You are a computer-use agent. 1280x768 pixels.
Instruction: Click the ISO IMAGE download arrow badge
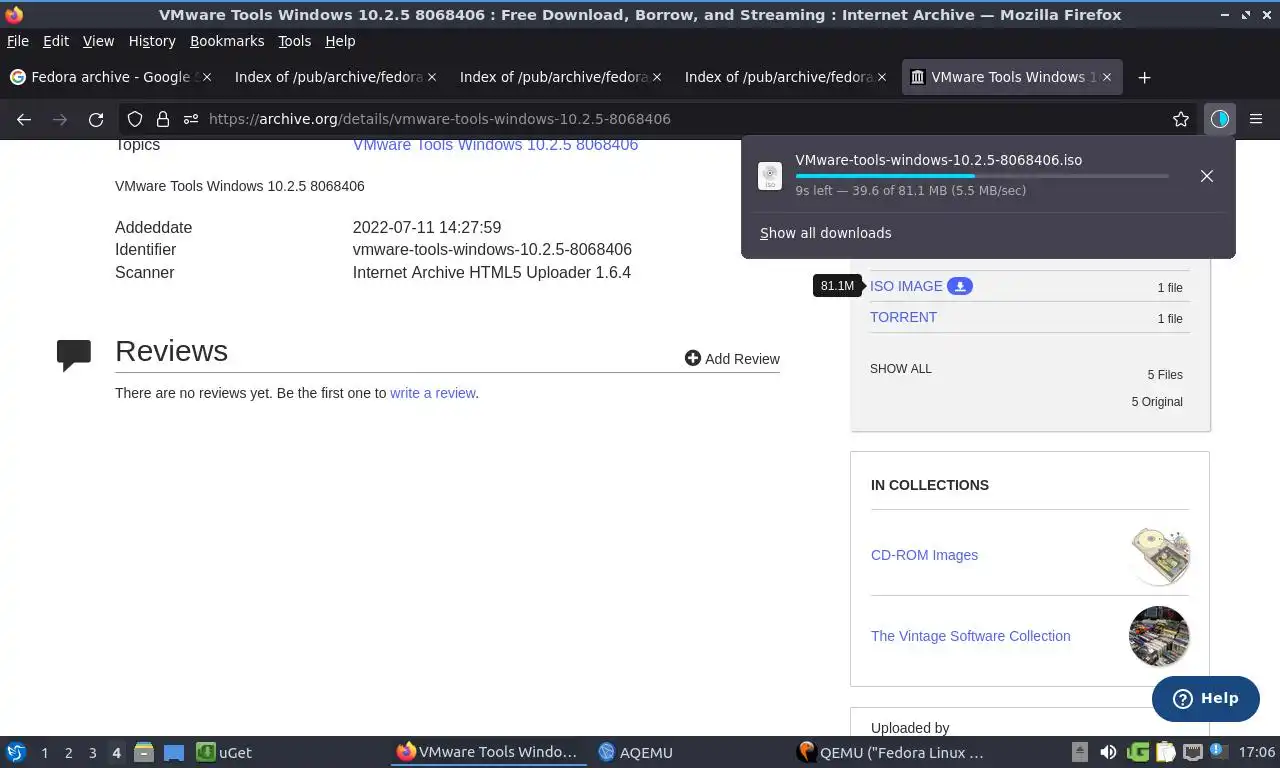coord(960,286)
